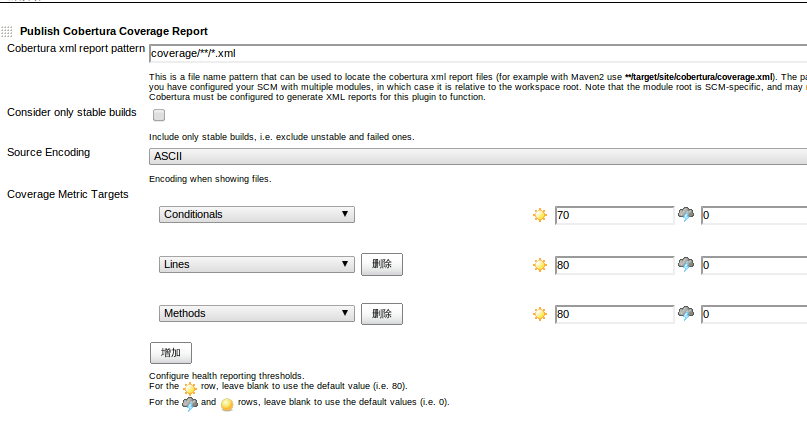Focus the Methods healthy threshold field showing 80
This screenshot has width=807, height=425.
615,314
